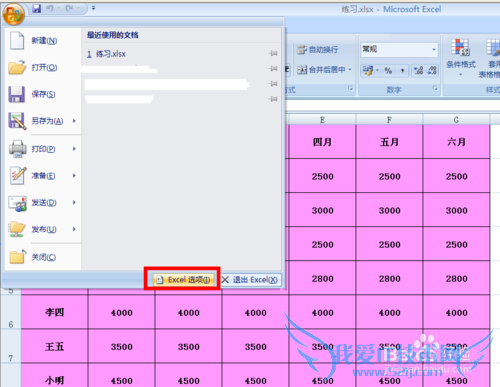Expand the 发布 submenu arrow

(74, 229)
